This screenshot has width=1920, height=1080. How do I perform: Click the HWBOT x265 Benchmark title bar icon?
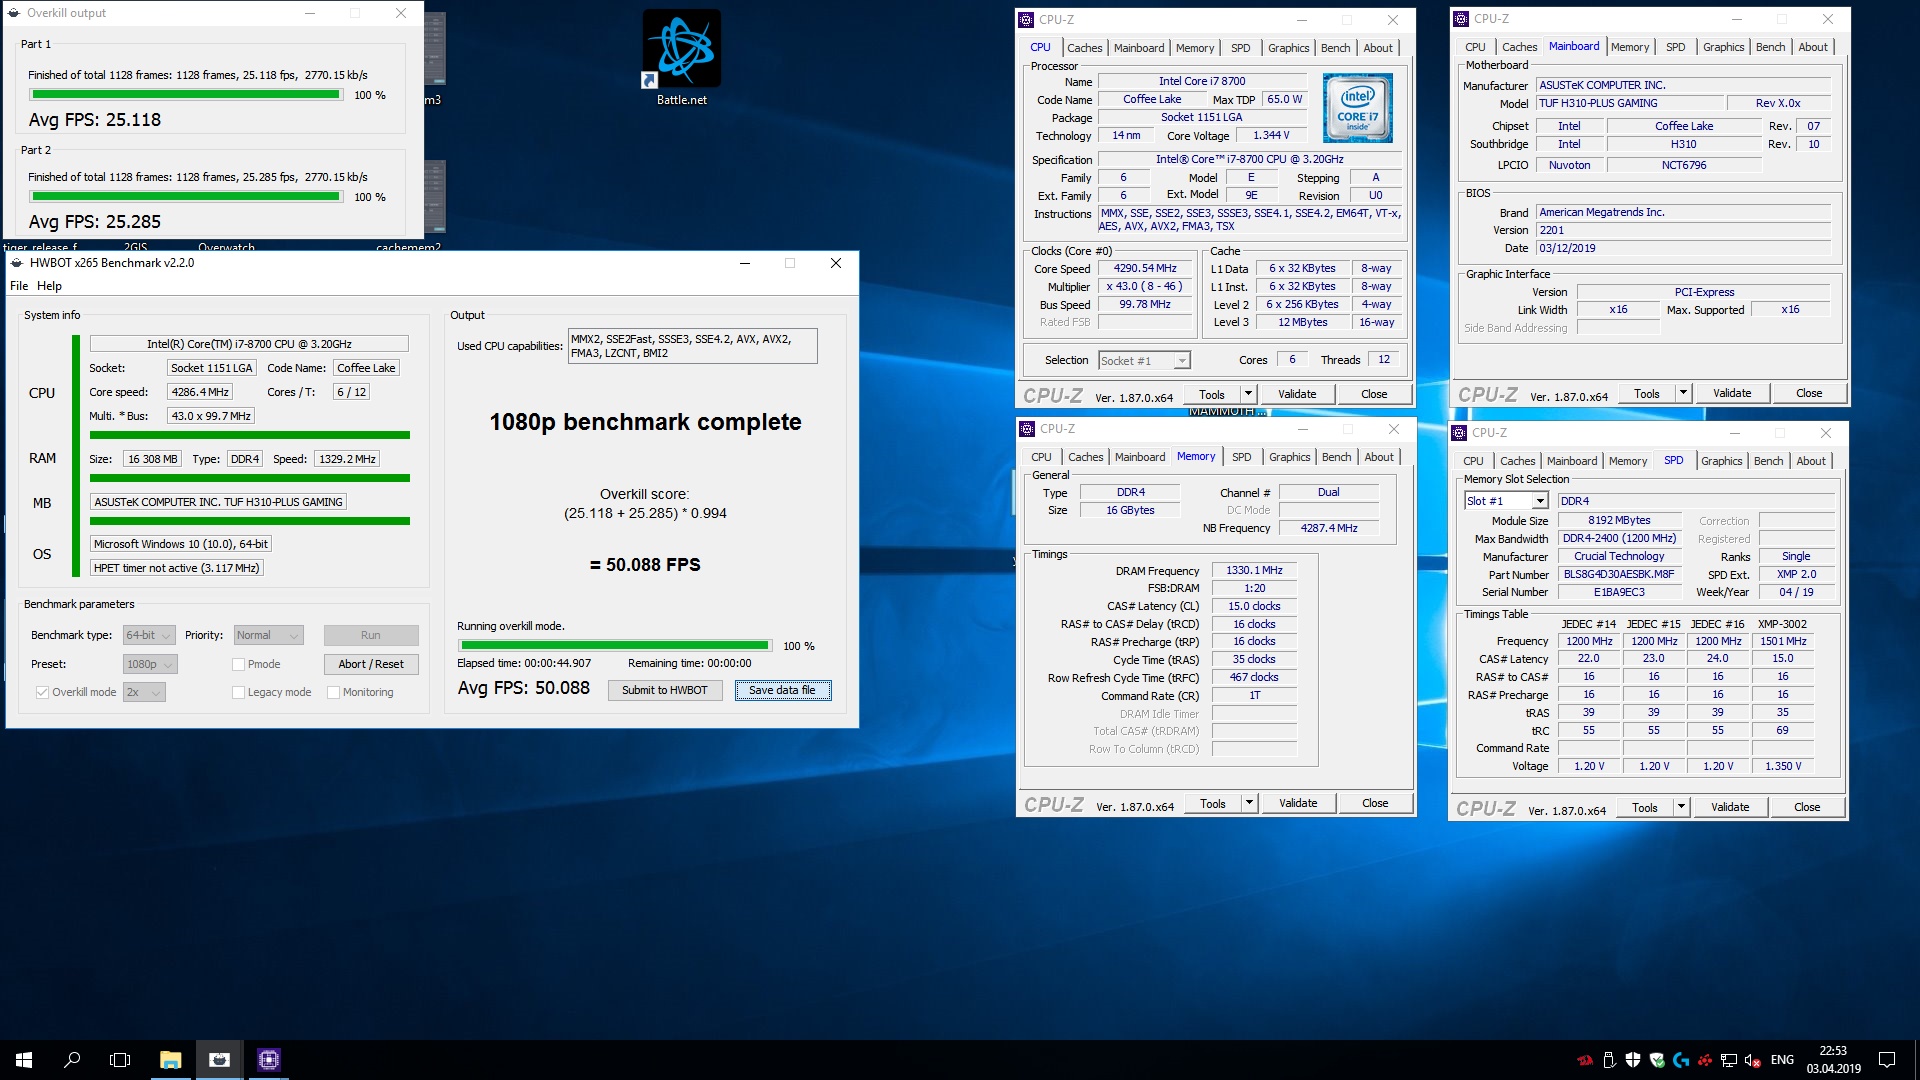tap(17, 263)
